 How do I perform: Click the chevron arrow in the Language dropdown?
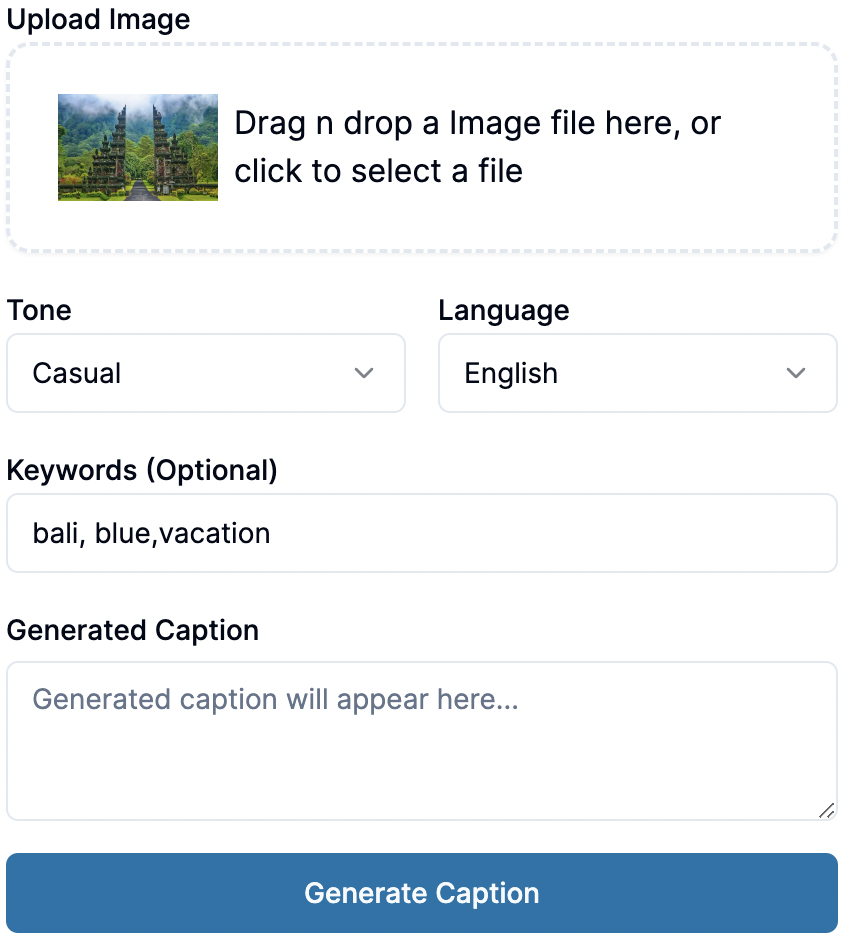796,373
